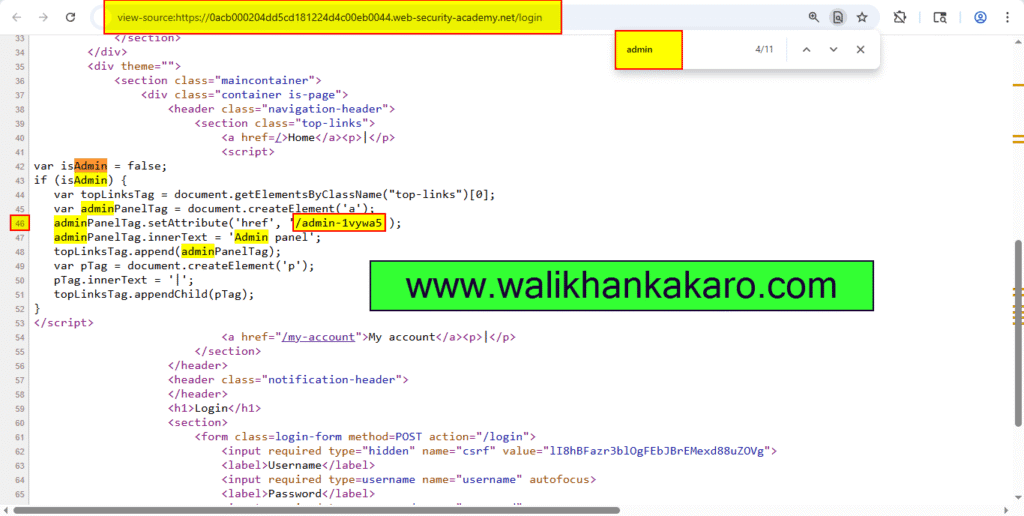Click the browser back arrow
Screen dimensions: 1024x516
[x=15, y=17]
